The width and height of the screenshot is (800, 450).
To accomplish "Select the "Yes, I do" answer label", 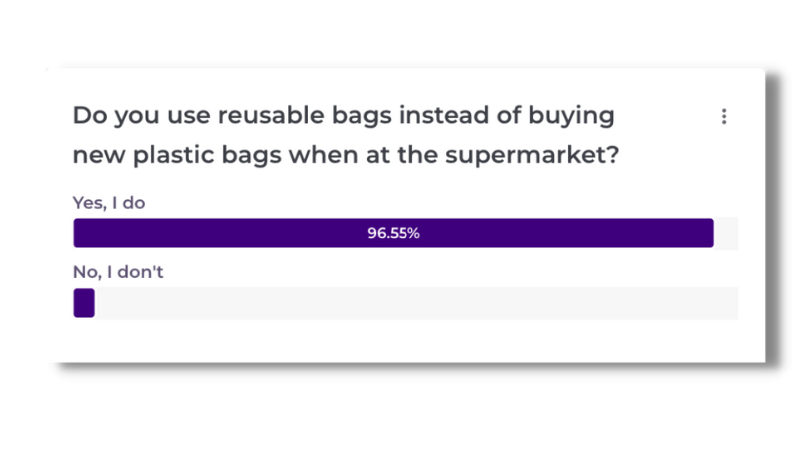I will pos(109,203).
